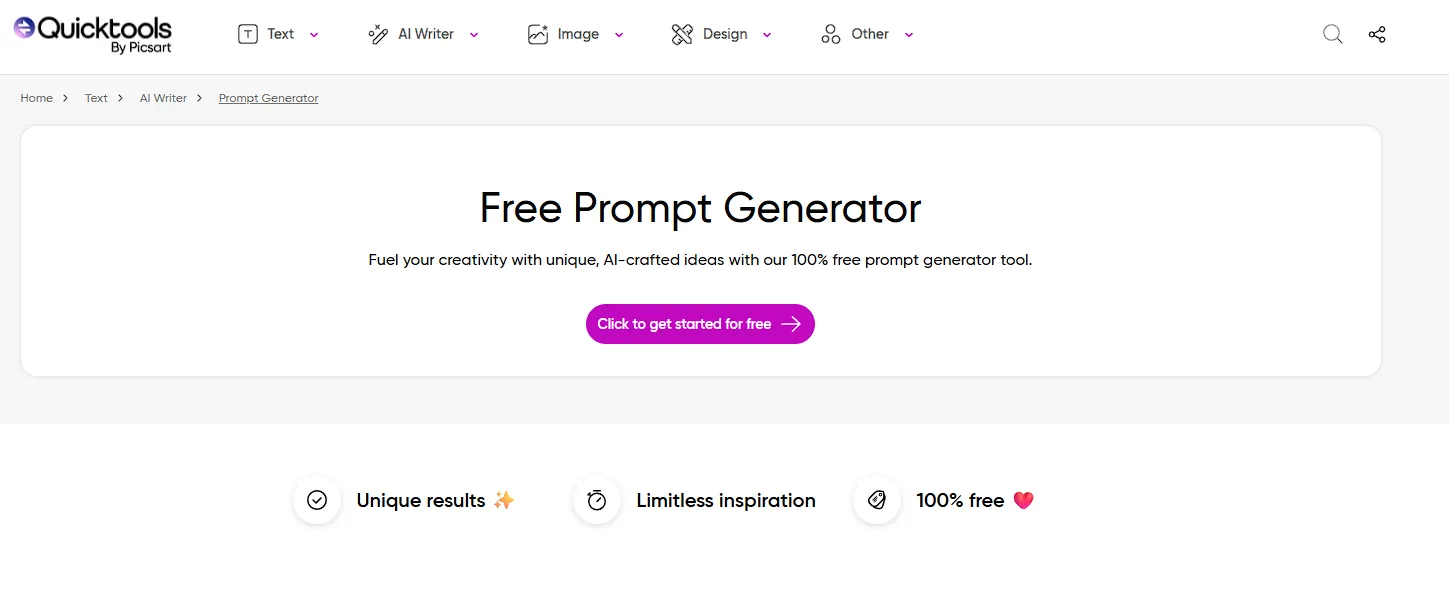Click the Text menu icon

[247, 35]
